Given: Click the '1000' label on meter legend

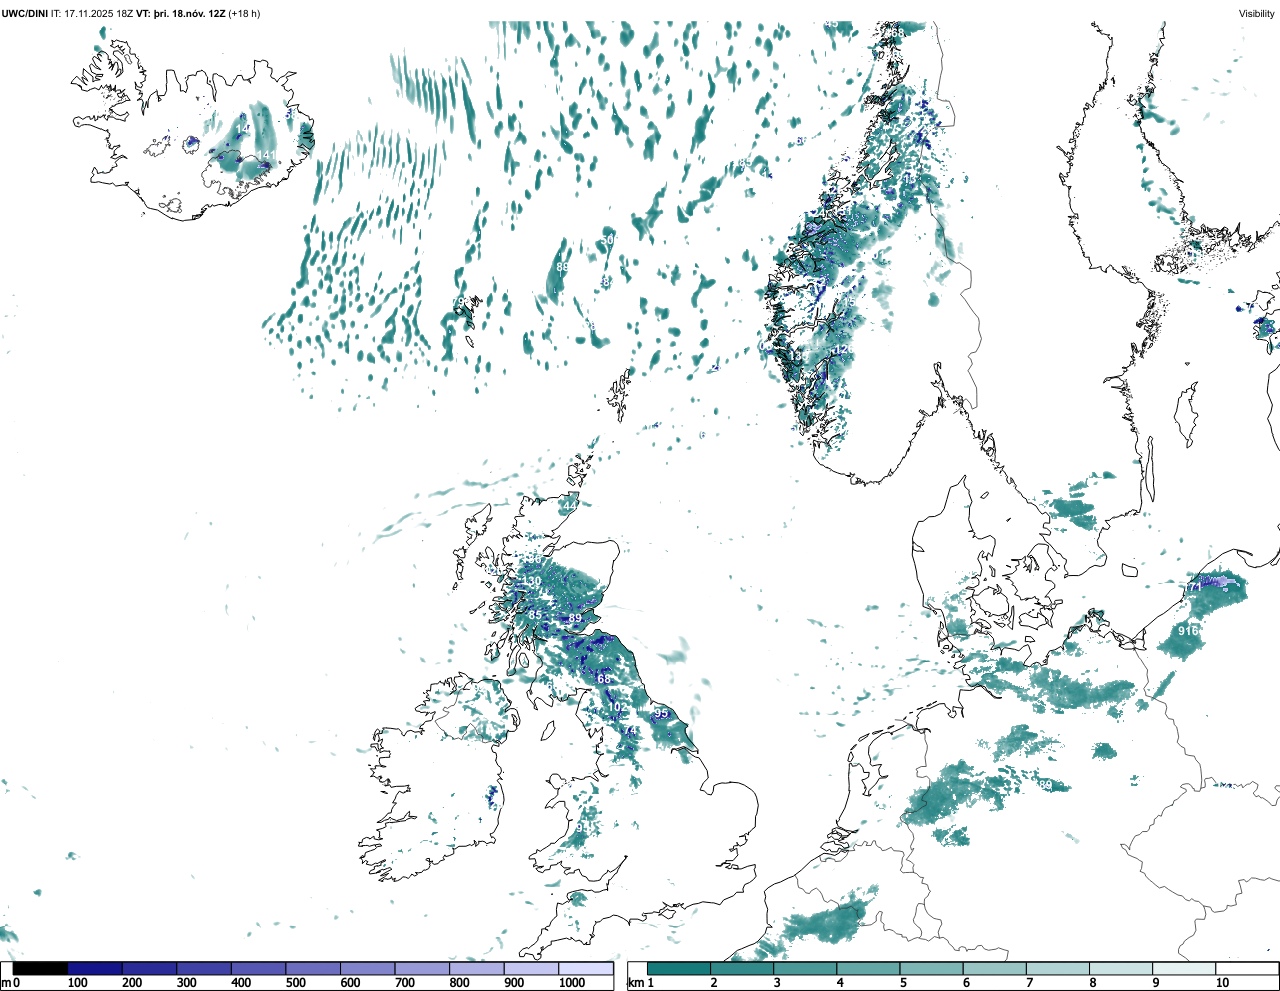Looking at the screenshot, I should (571, 983).
